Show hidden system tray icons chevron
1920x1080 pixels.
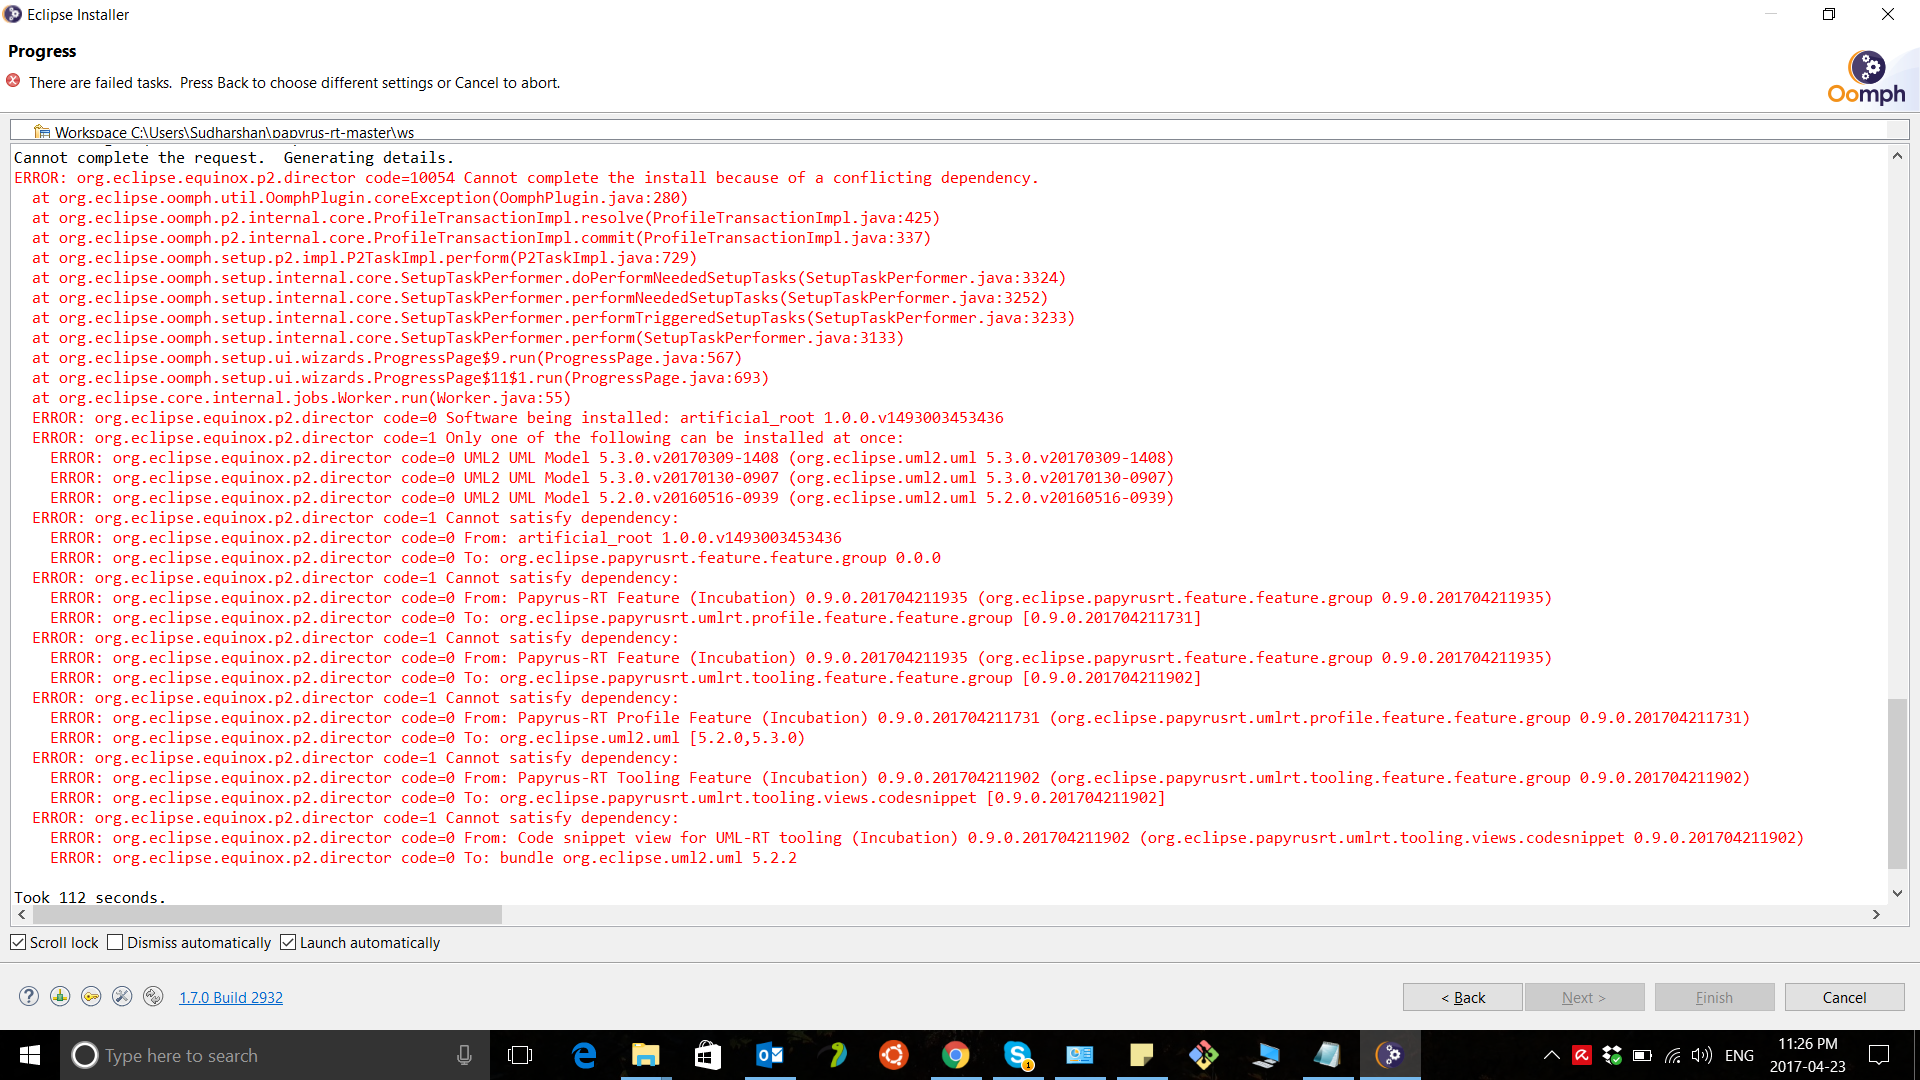pyautogui.click(x=1551, y=1055)
